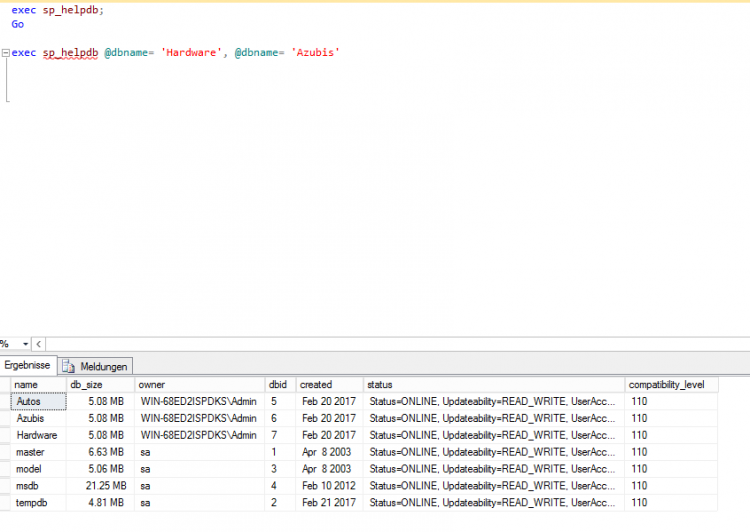Click the Go statement in the editor
Screen dimensions: 750x532
(18, 24)
